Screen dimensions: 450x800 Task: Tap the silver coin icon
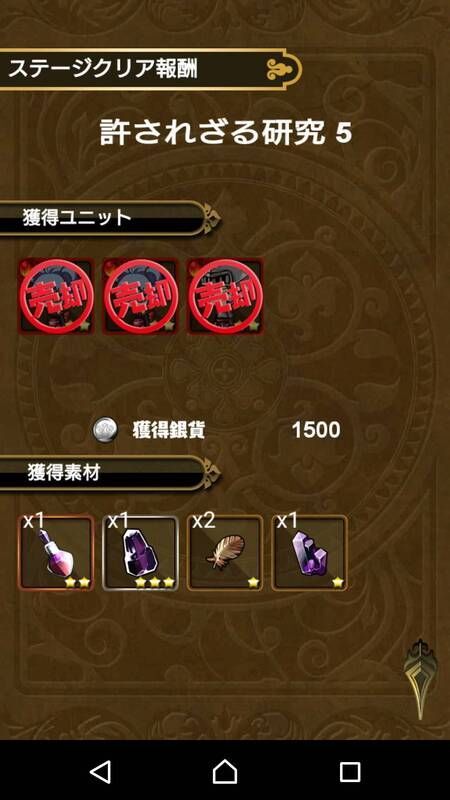[105, 431]
